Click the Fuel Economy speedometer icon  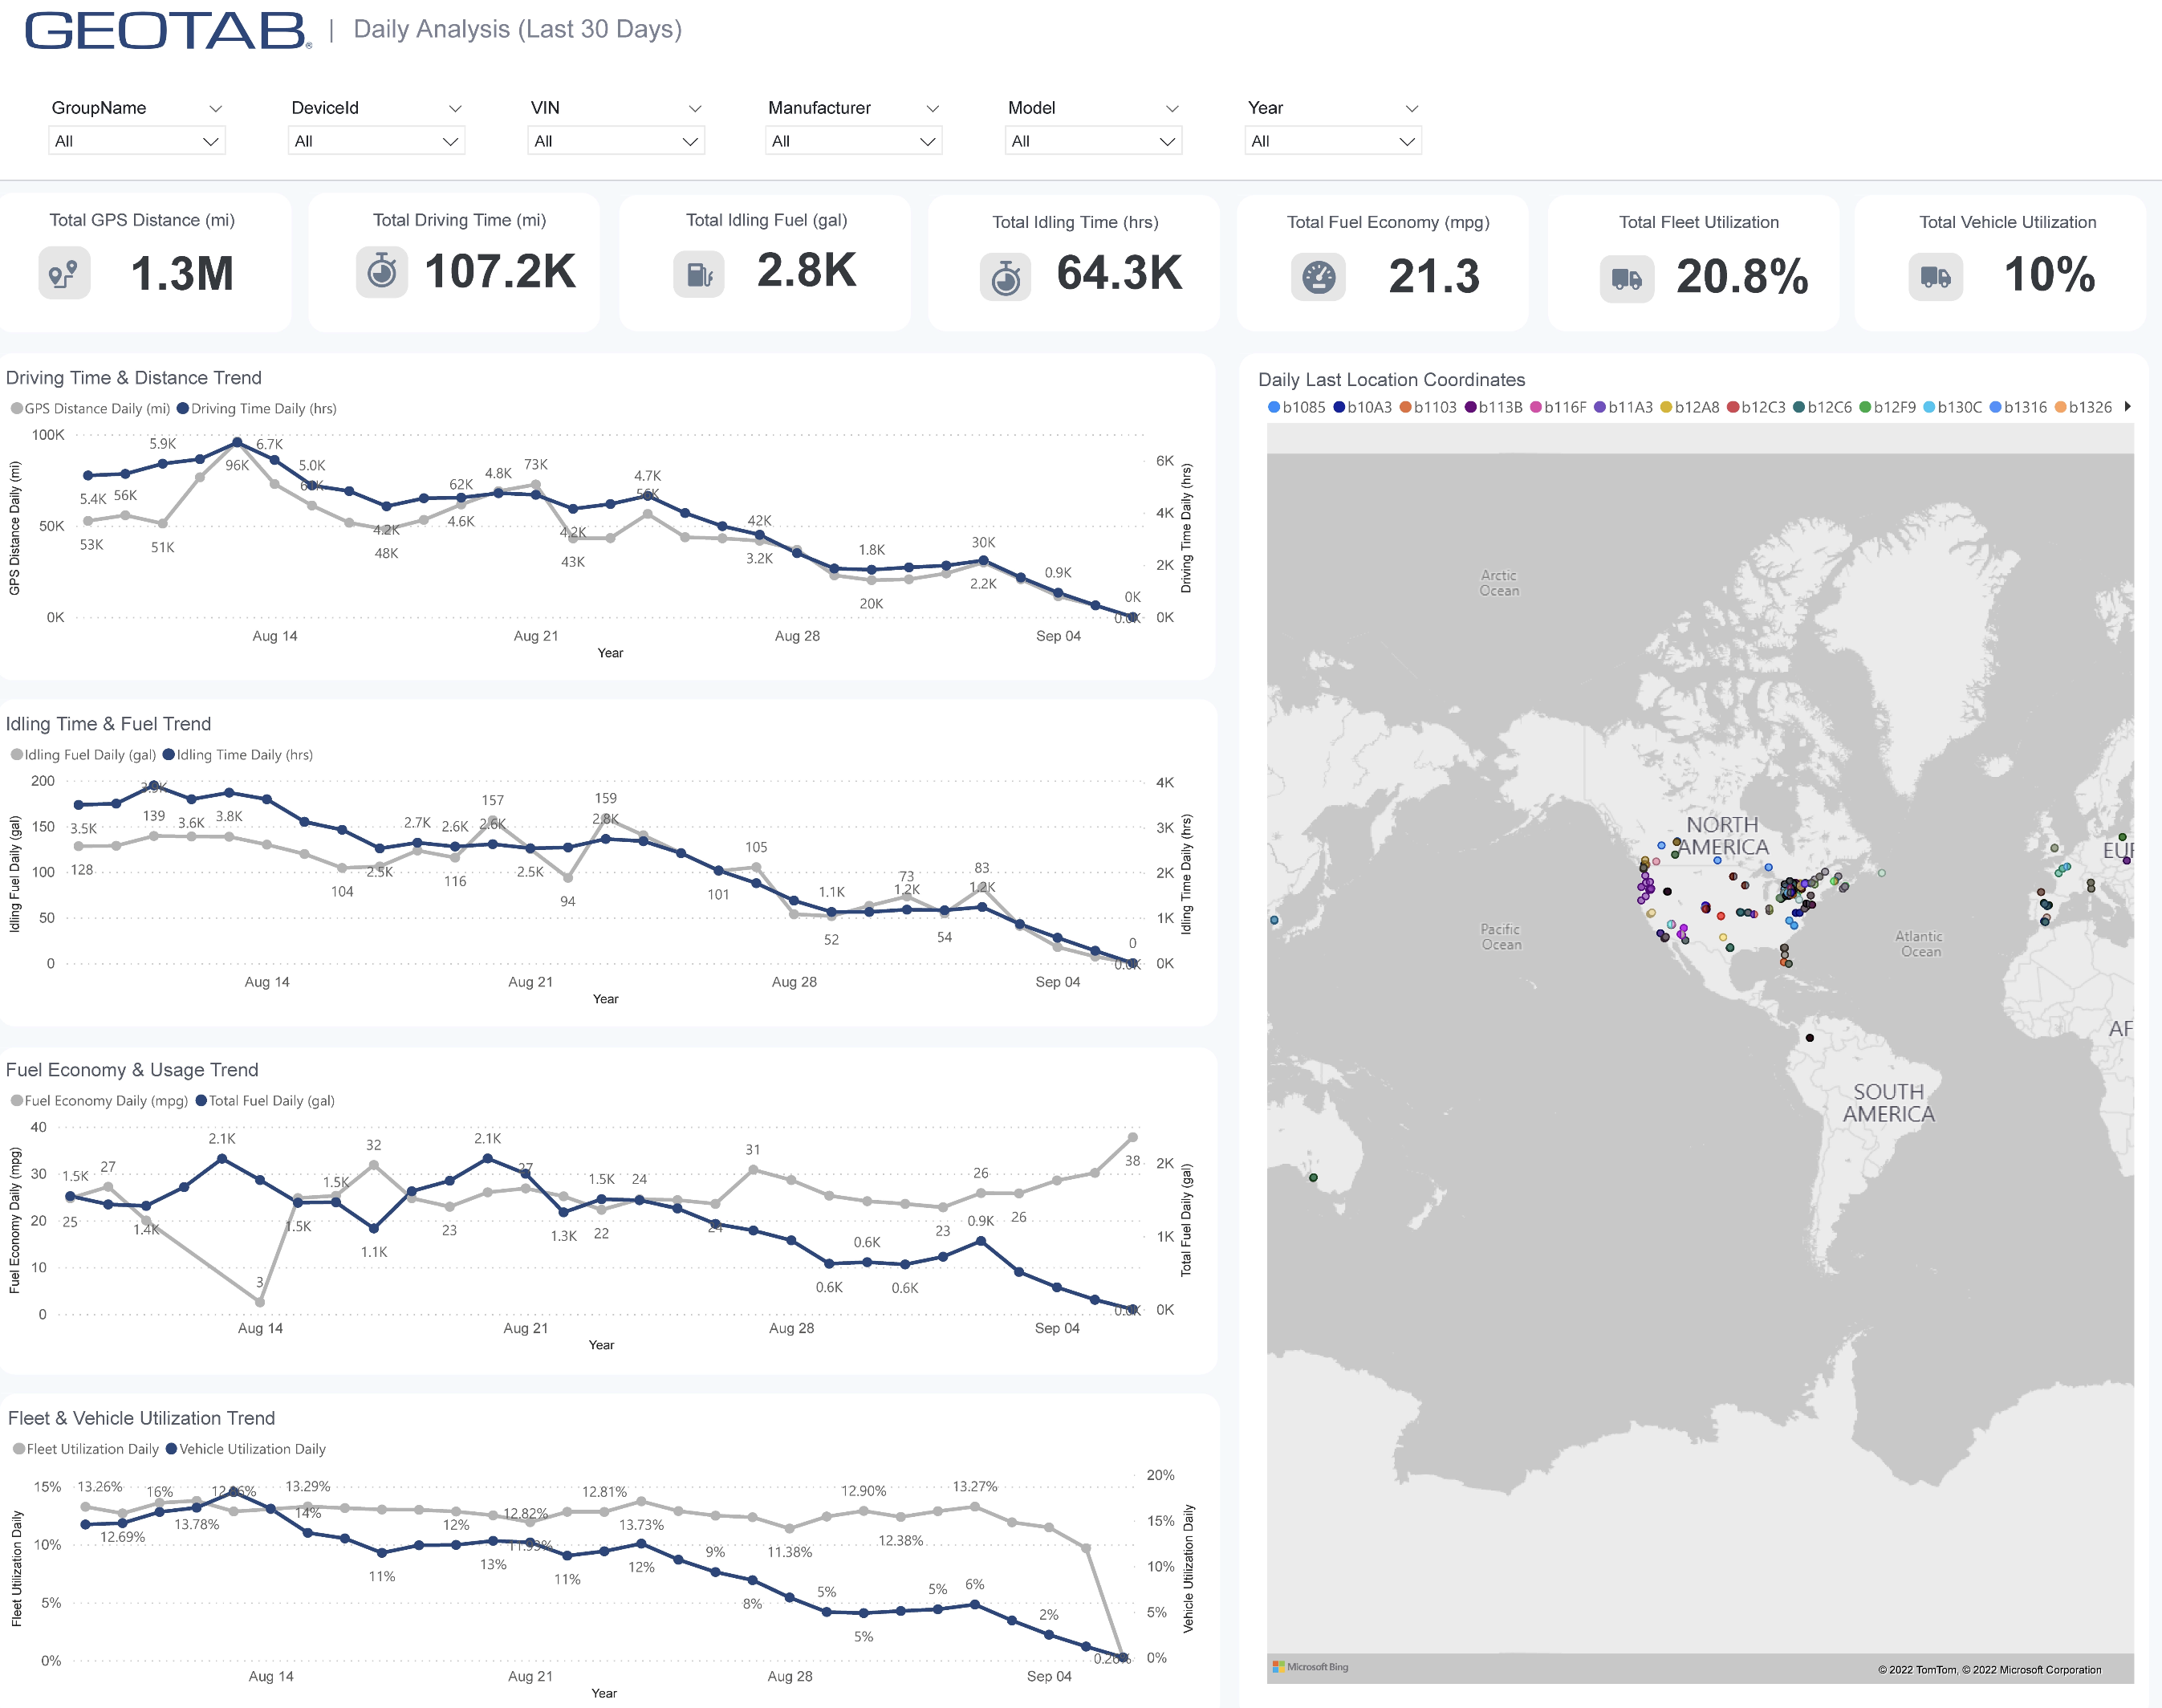(1319, 277)
